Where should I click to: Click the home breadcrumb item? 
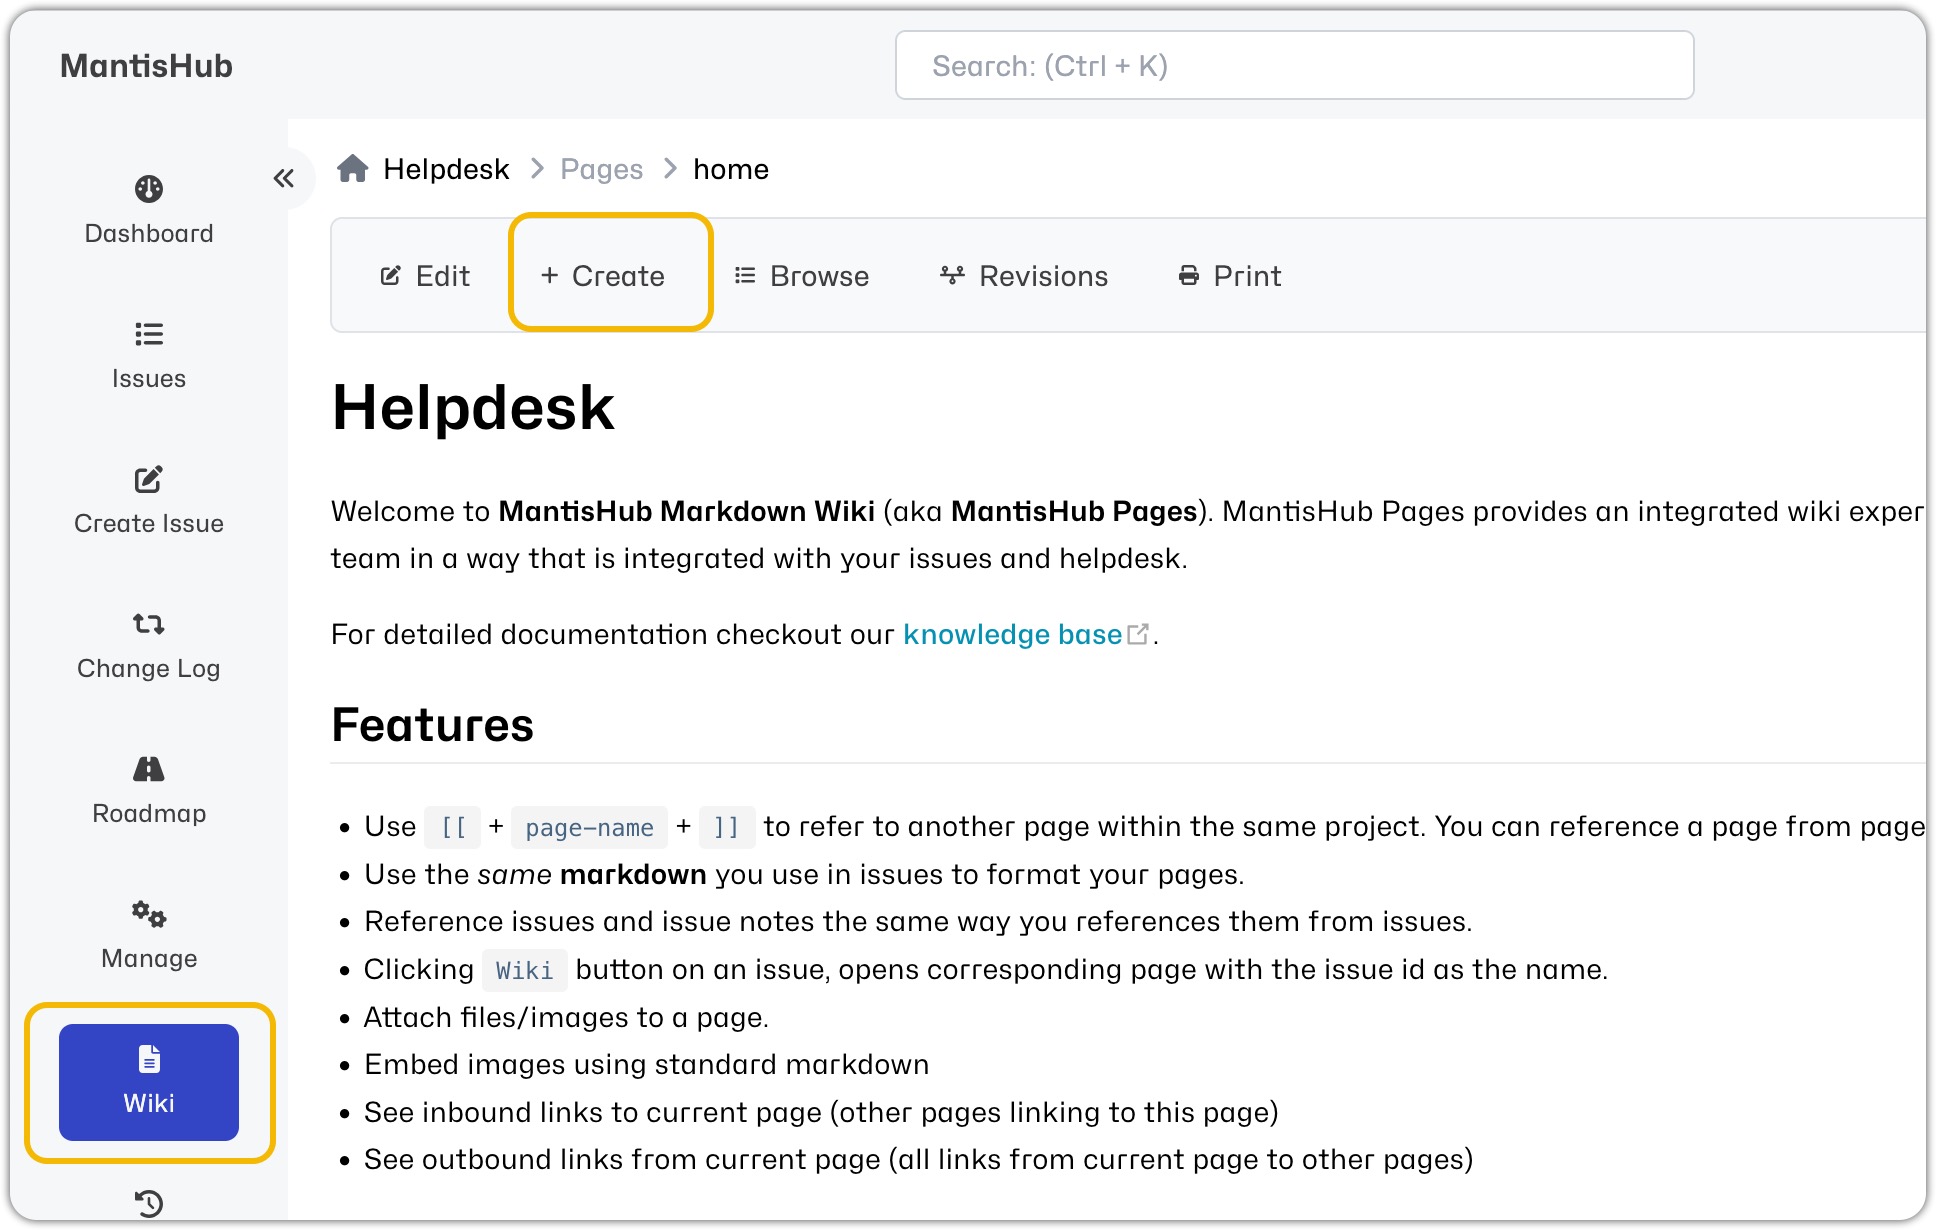point(731,169)
